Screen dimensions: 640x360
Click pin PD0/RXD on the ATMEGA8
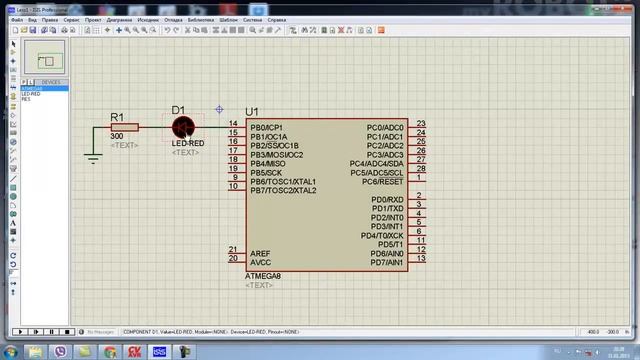(x=387, y=200)
